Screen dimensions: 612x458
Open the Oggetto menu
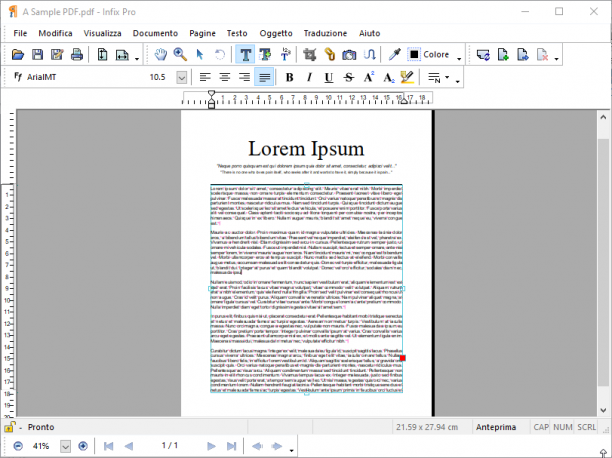point(276,33)
